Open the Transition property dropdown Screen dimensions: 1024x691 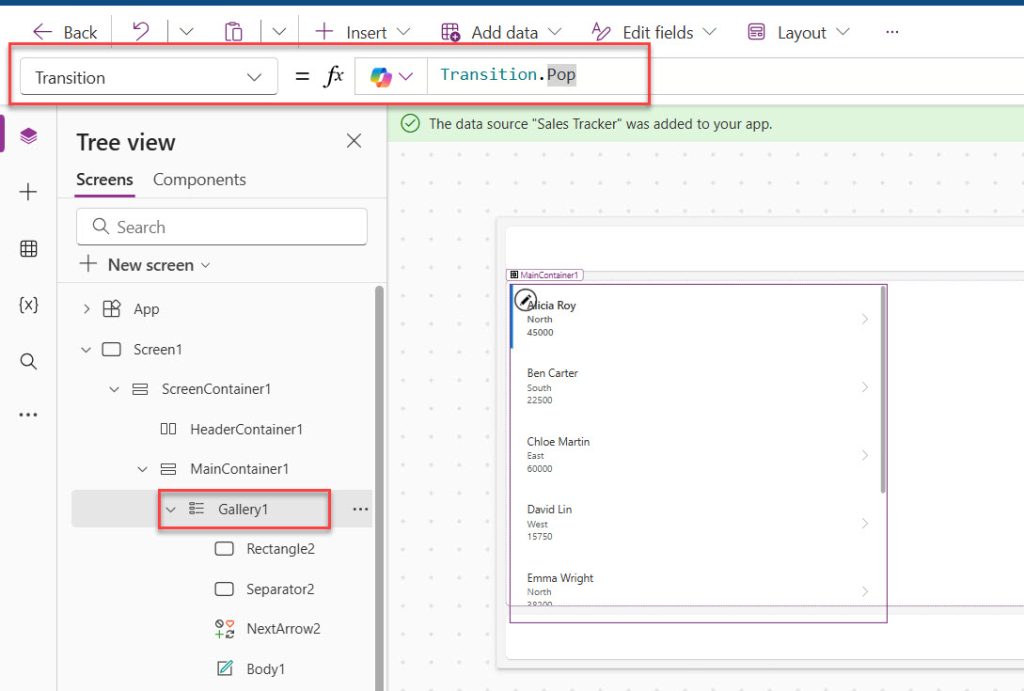pyautogui.click(x=149, y=77)
